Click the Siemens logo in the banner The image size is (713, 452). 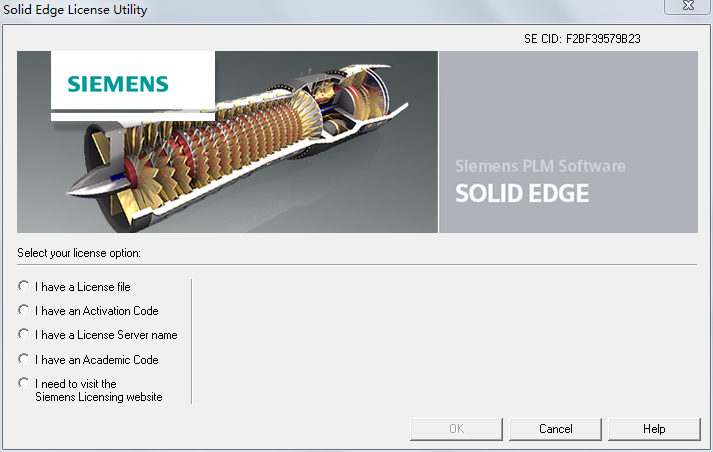point(118,84)
